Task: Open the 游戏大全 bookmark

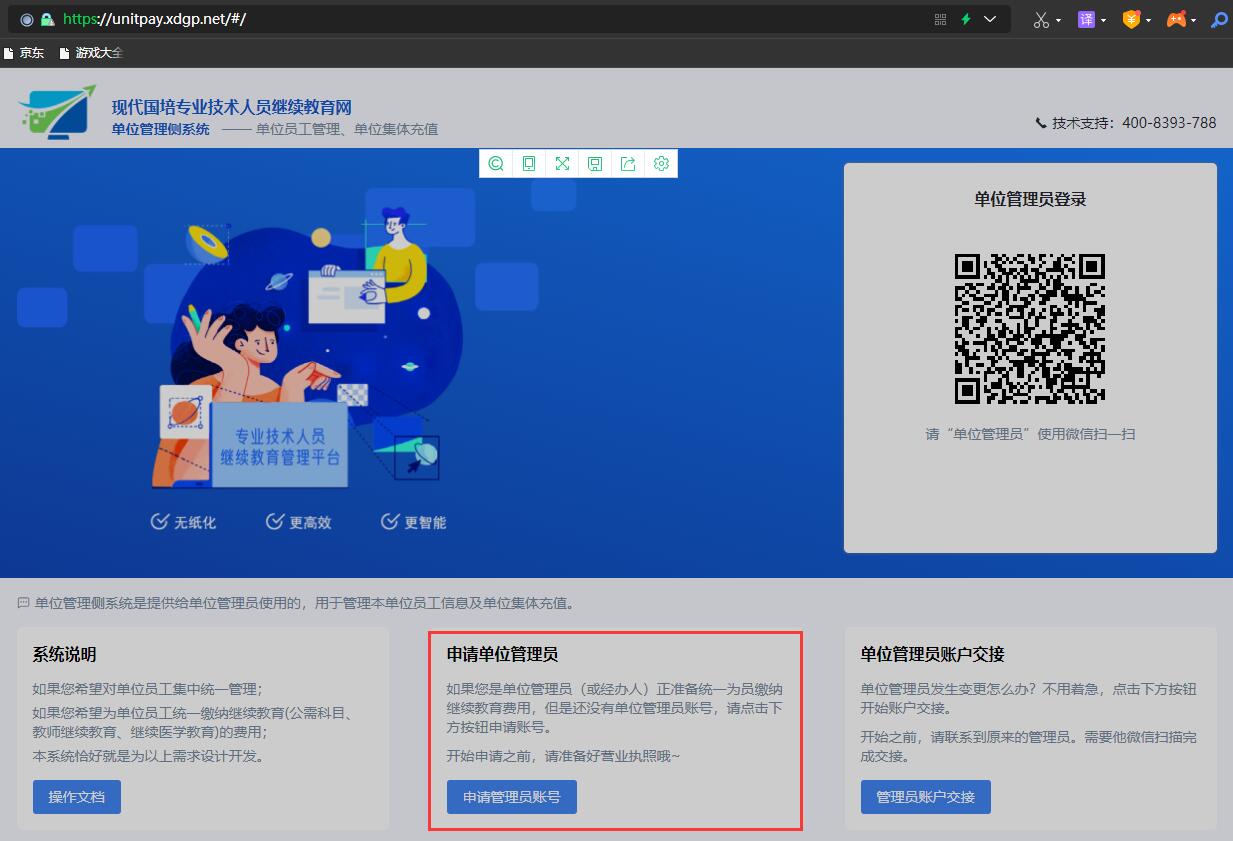Action: click(x=91, y=53)
